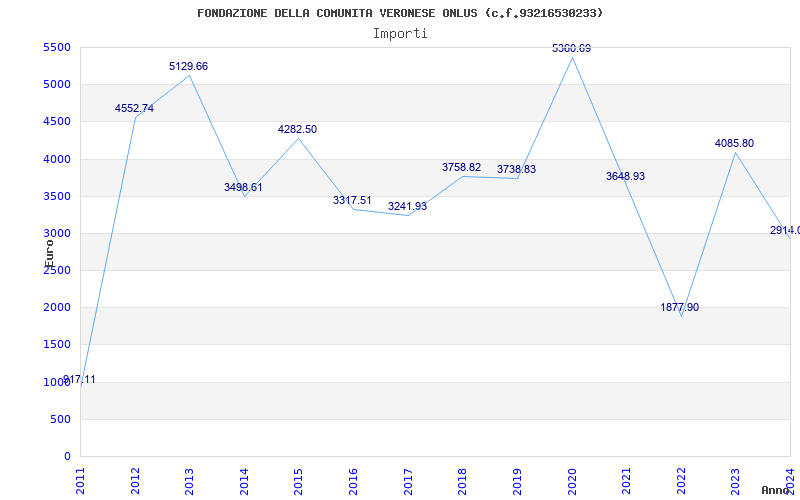This screenshot has height=500, width=800.
Task: Click the 0 y-axis tick label
Action: [x=67, y=457]
